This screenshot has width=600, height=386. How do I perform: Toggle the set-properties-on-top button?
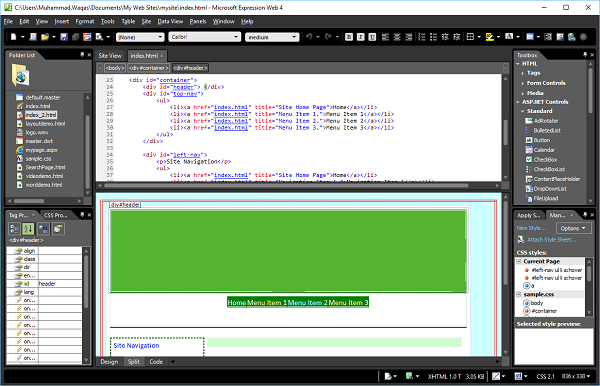(43, 229)
